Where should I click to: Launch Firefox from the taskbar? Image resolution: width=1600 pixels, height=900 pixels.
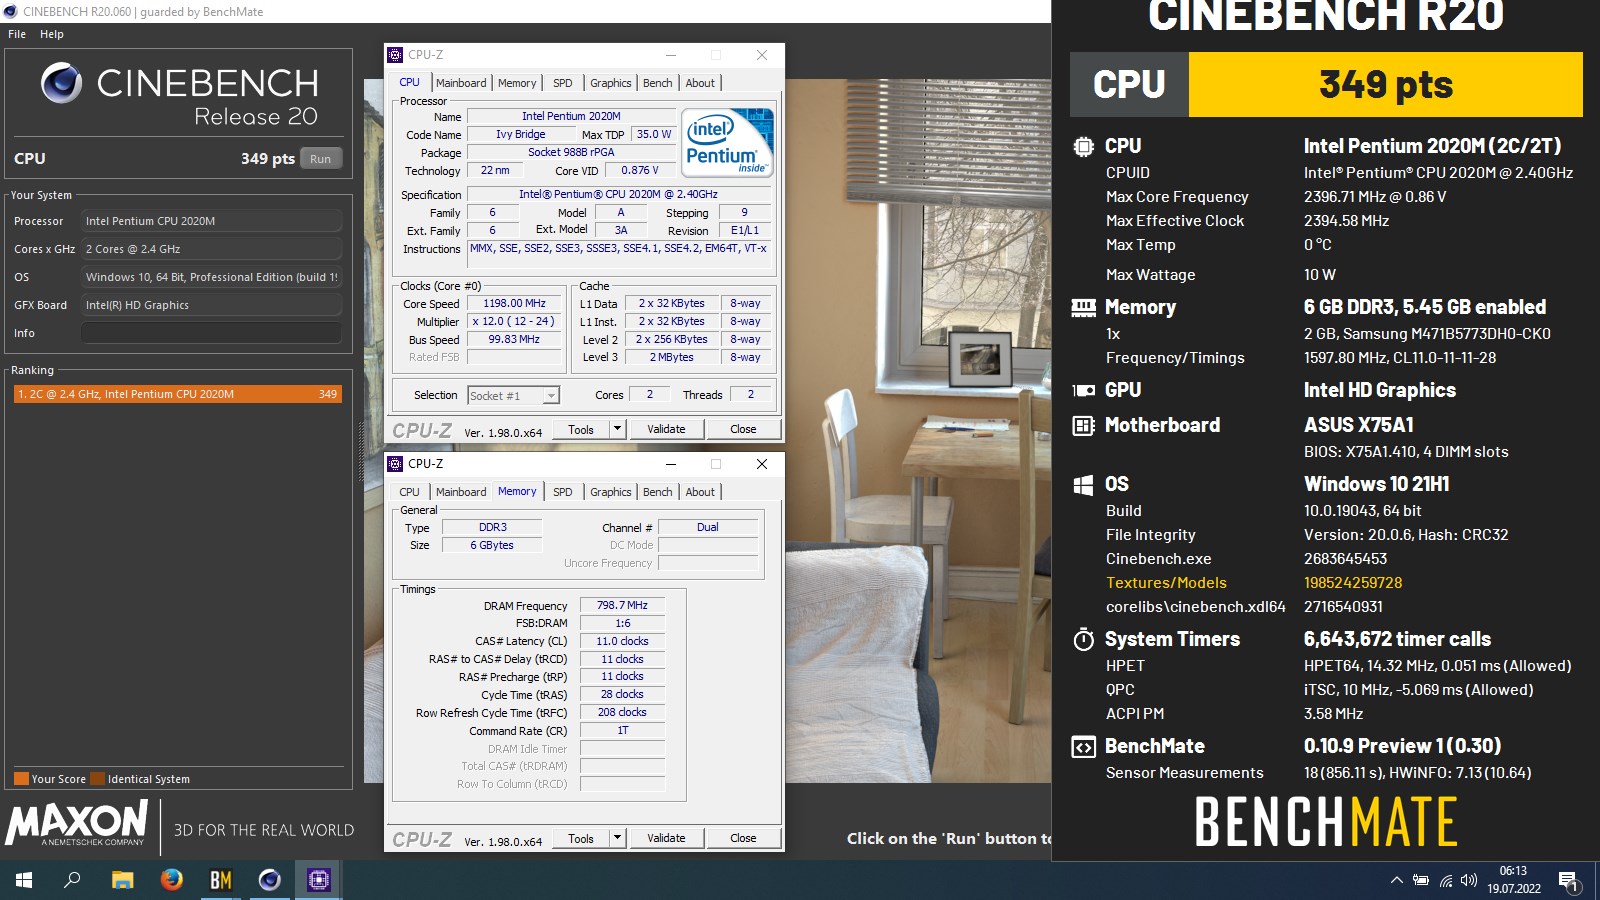(172, 880)
